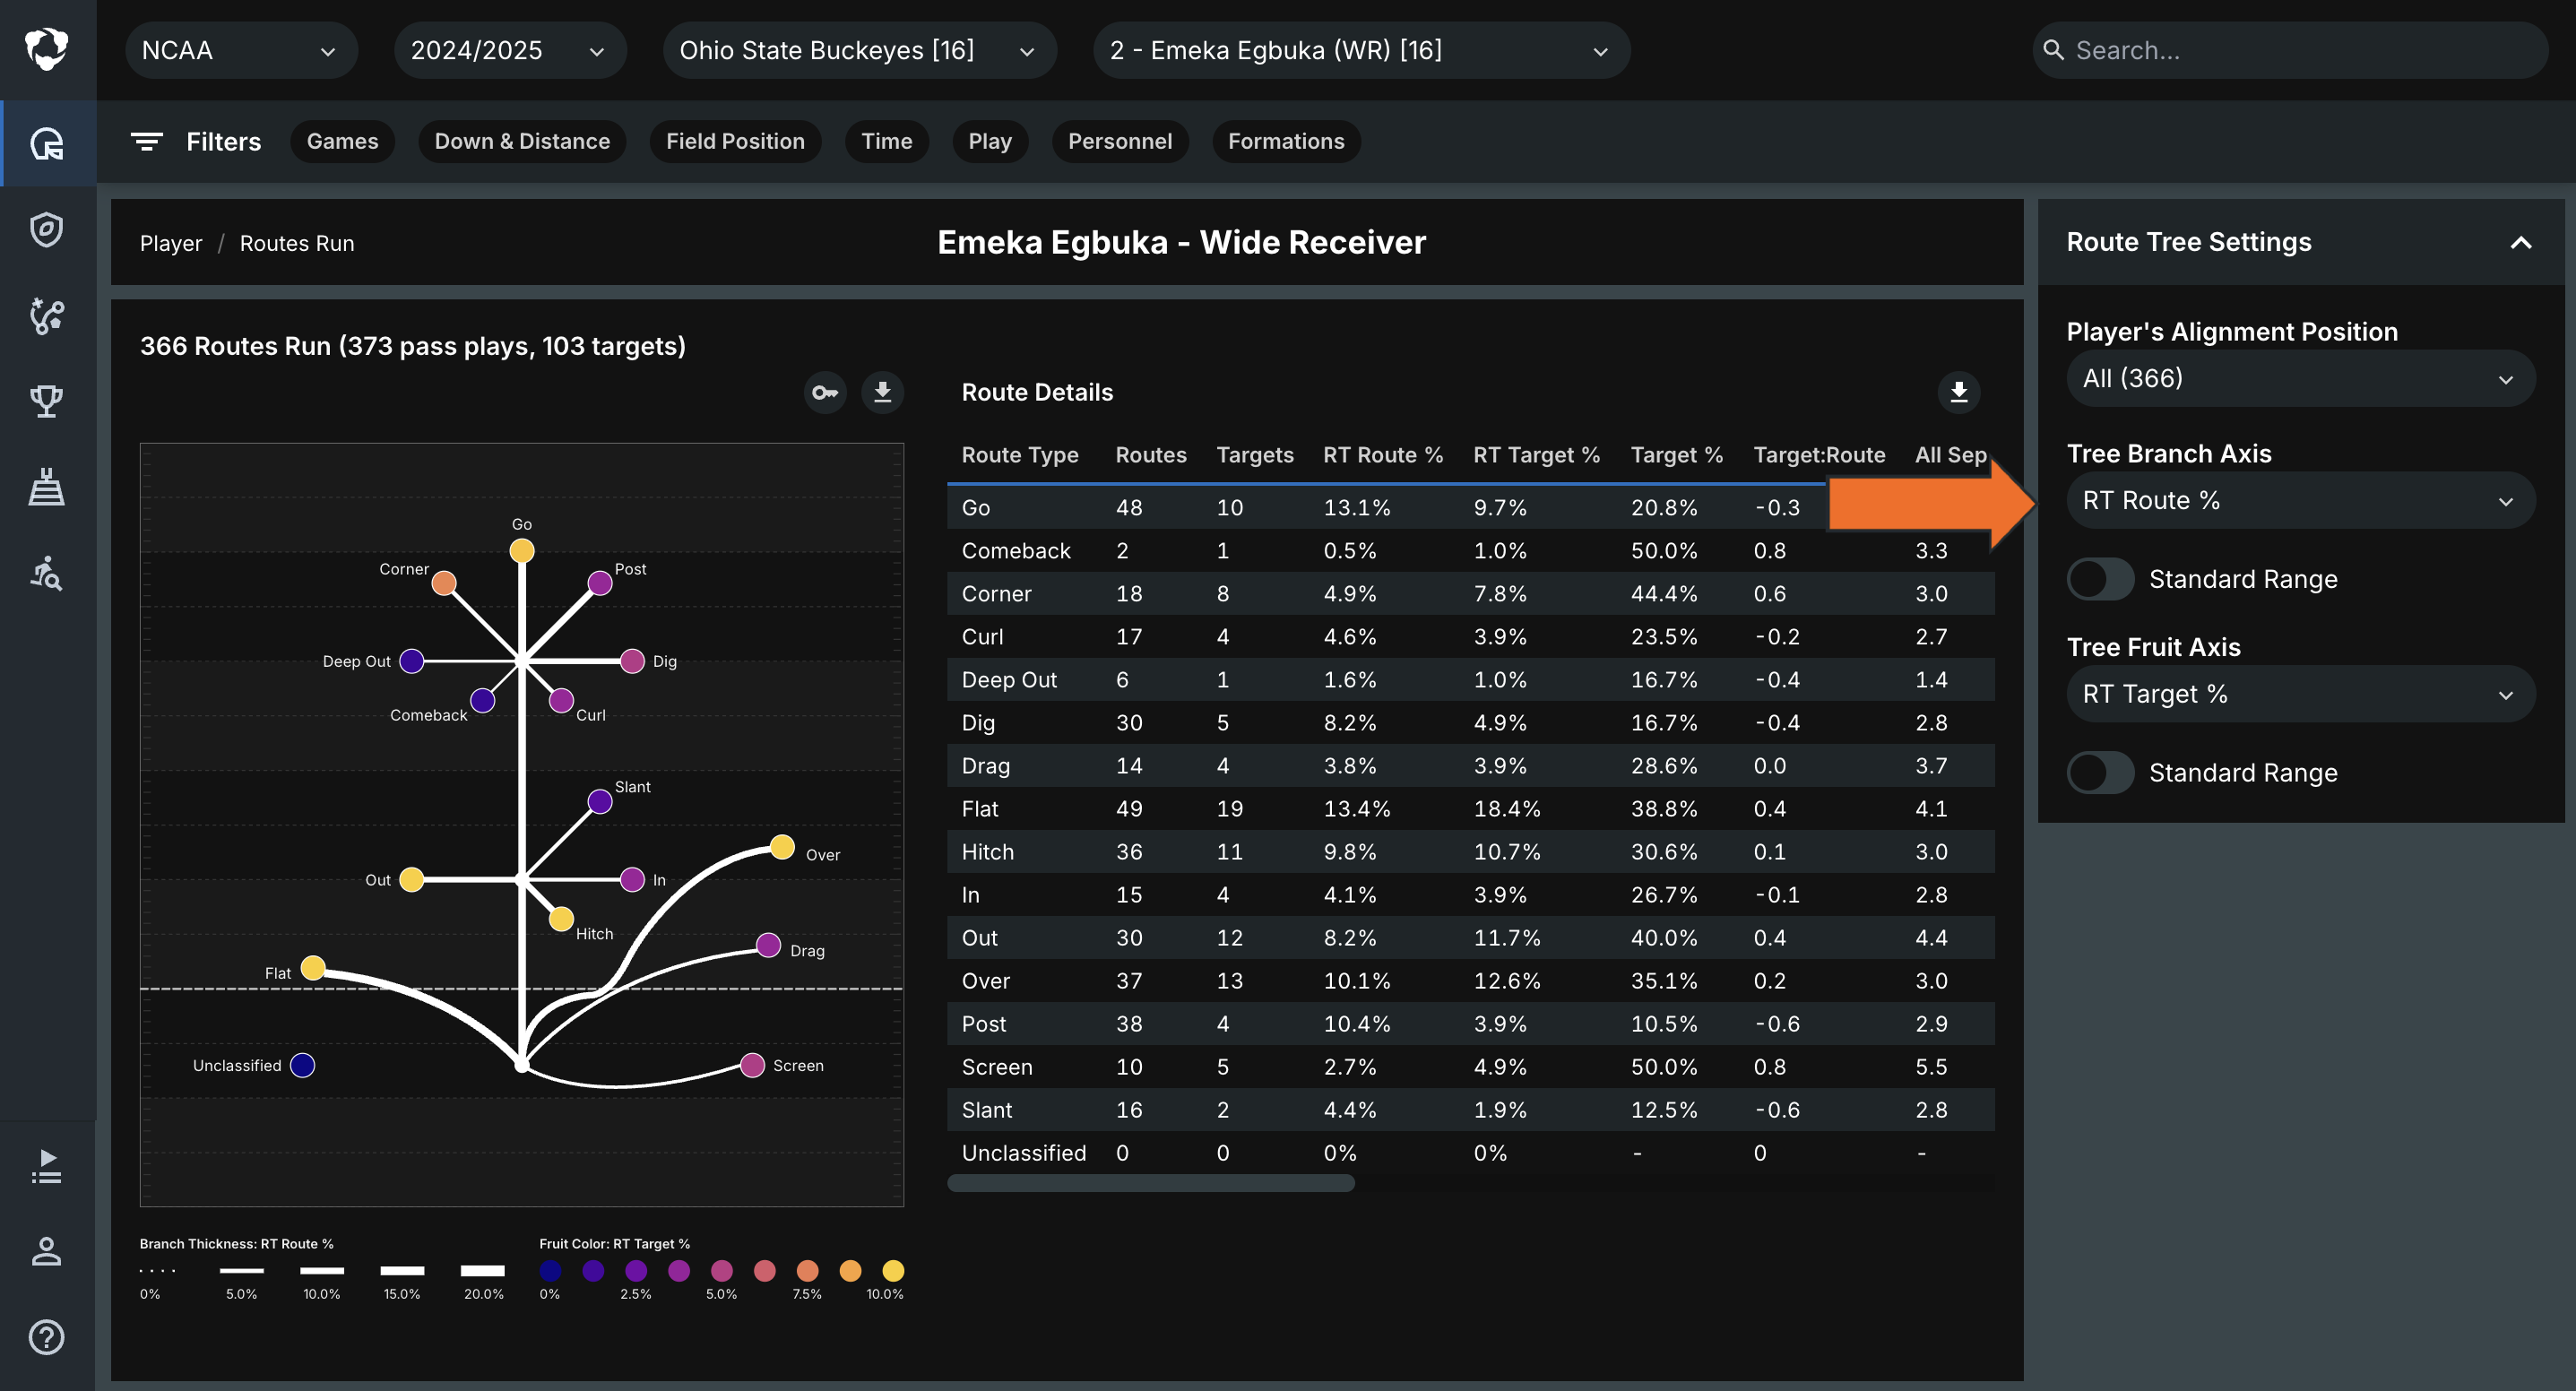
Task: Open the playlist sidebar icon
Action: click(x=46, y=1166)
